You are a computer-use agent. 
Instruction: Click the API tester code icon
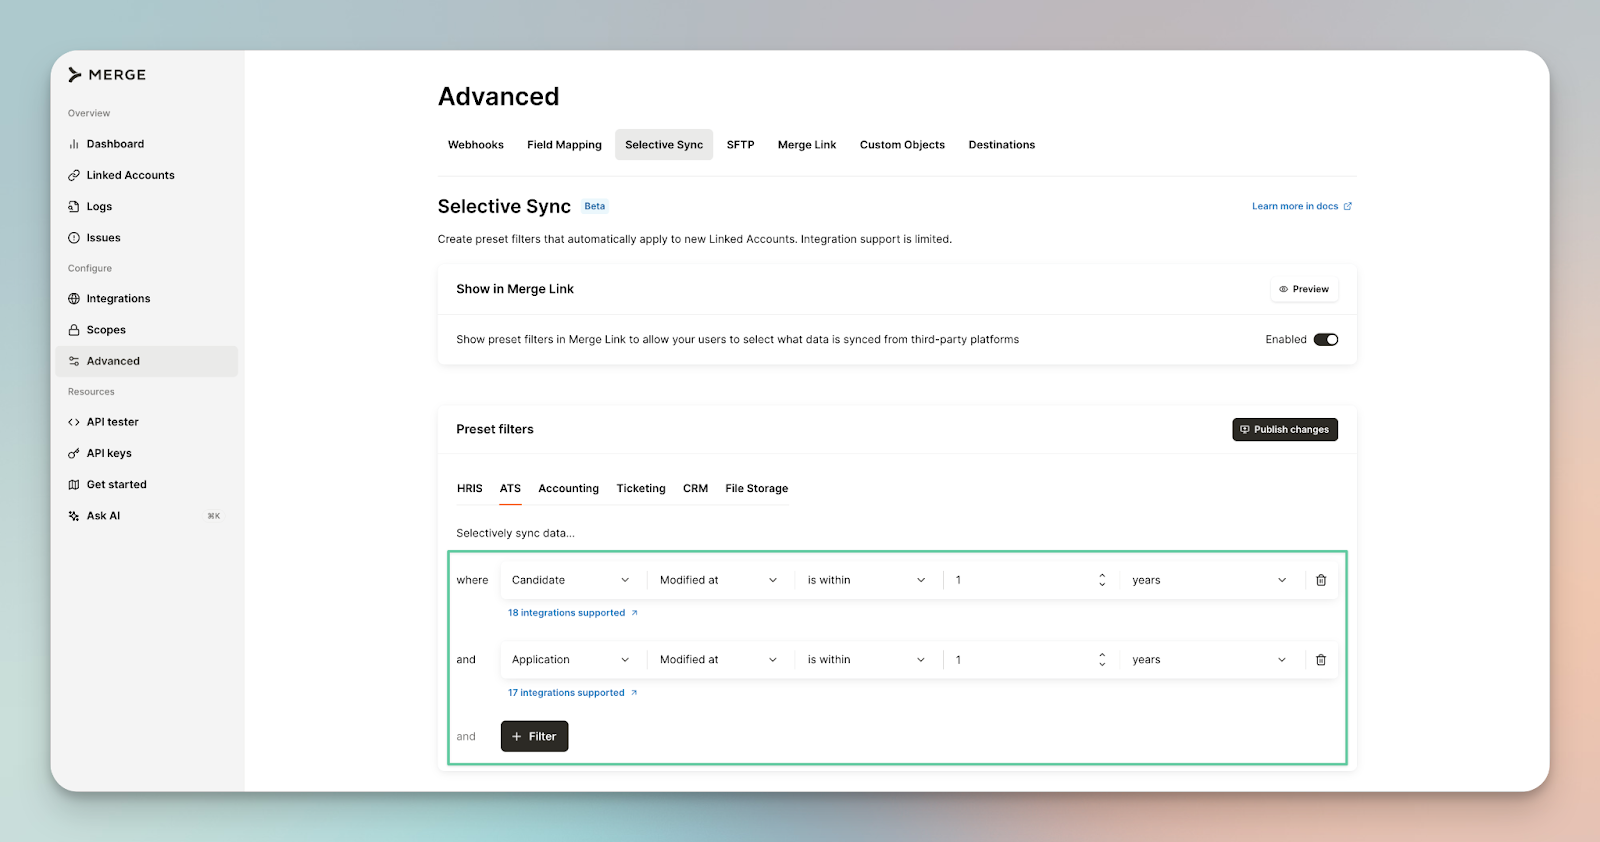(x=74, y=422)
